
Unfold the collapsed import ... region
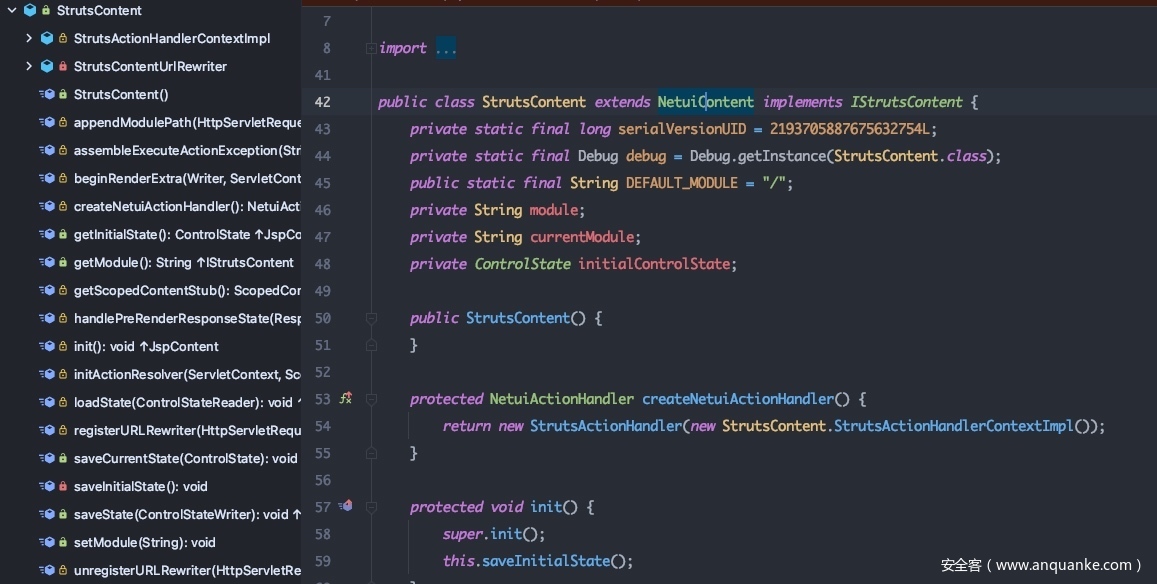(x=446, y=48)
